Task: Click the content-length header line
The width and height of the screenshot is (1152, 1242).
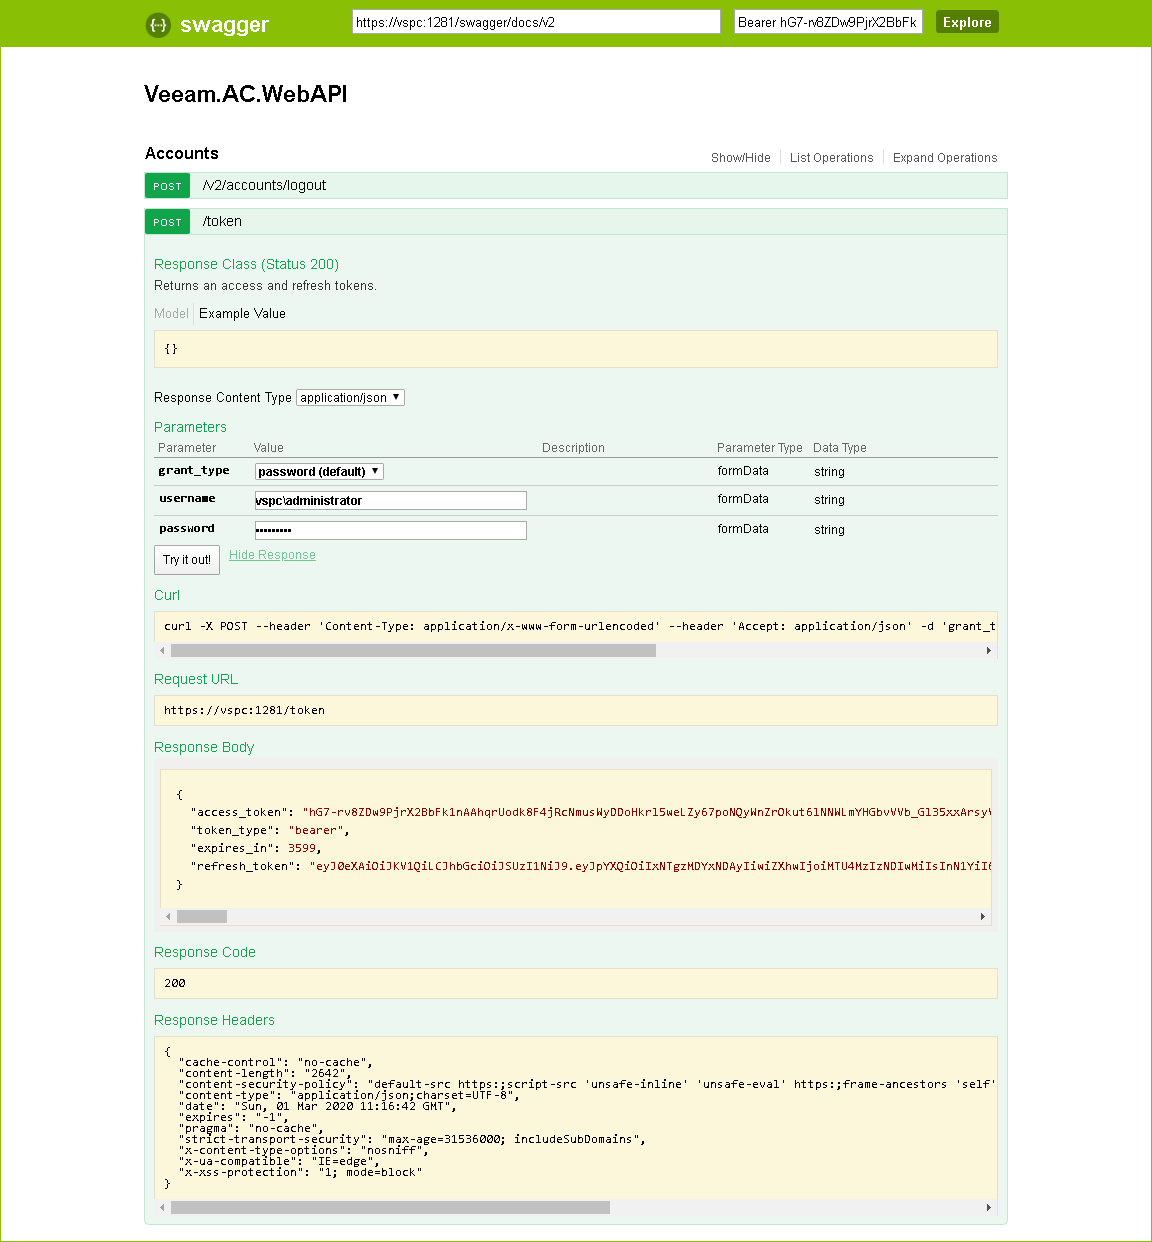Action: tap(265, 1073)
